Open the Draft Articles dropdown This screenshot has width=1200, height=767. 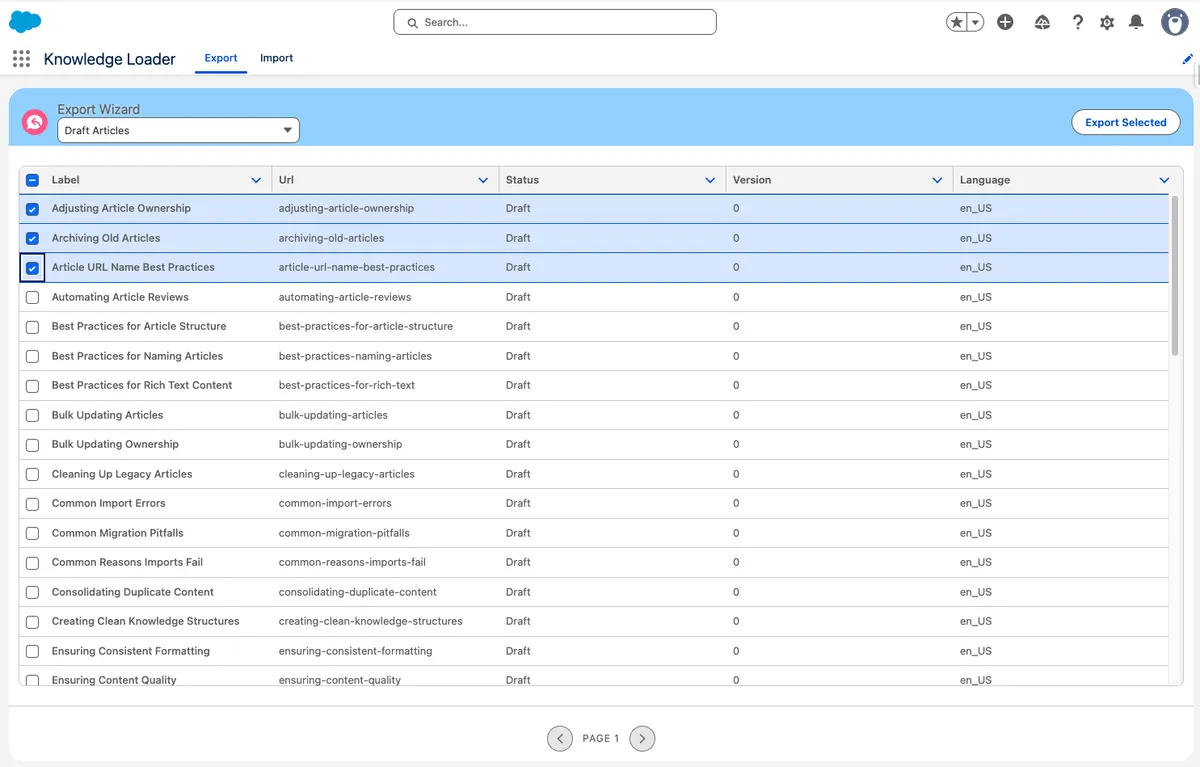point(178,130)
